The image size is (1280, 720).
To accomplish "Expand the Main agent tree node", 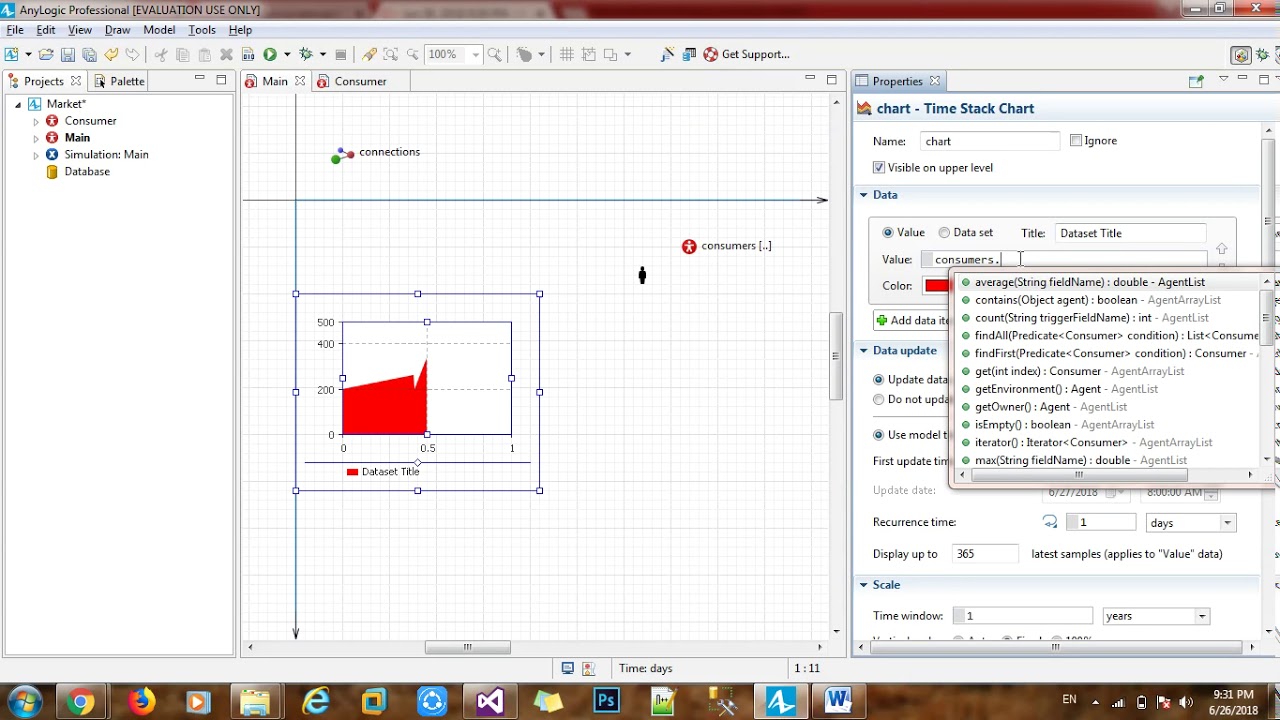I will pyautogui.click(x=36, y=139).
